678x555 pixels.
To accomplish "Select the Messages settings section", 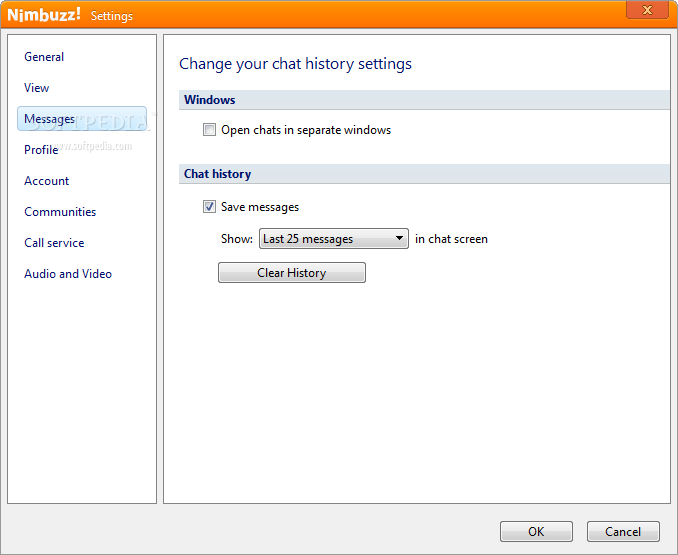I will [82, 118].
